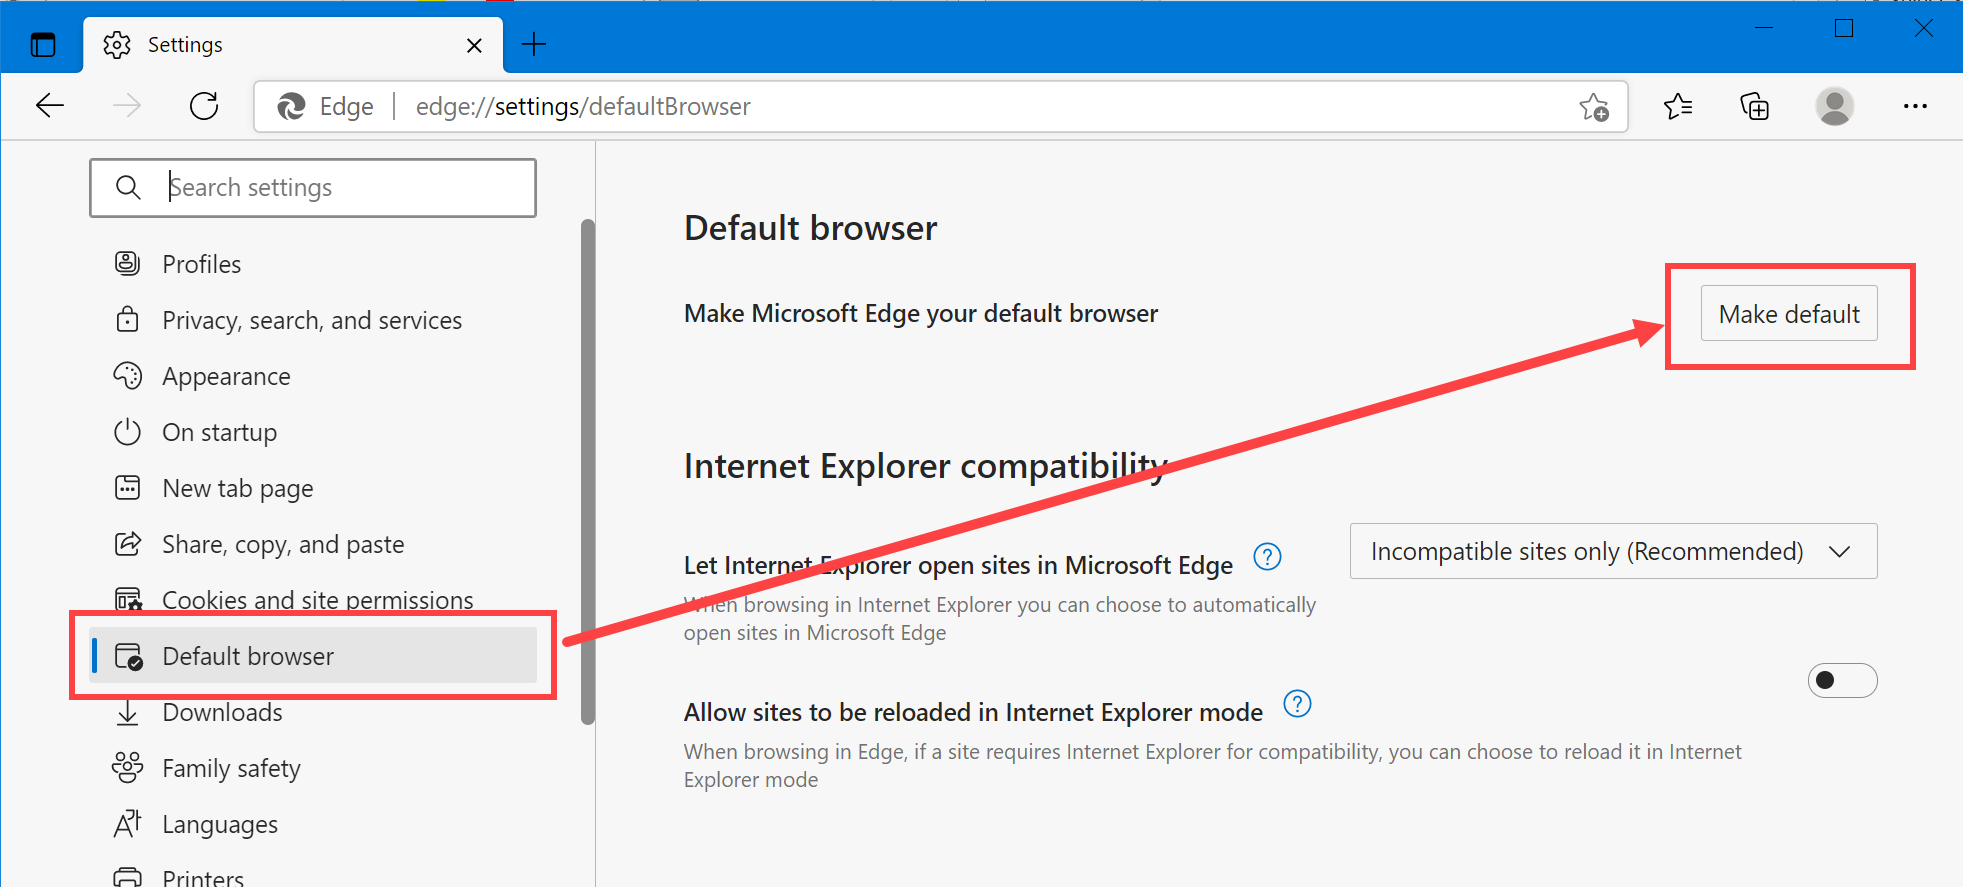
Task: Open the Collections icon
Action: (x=1755, y=106)
